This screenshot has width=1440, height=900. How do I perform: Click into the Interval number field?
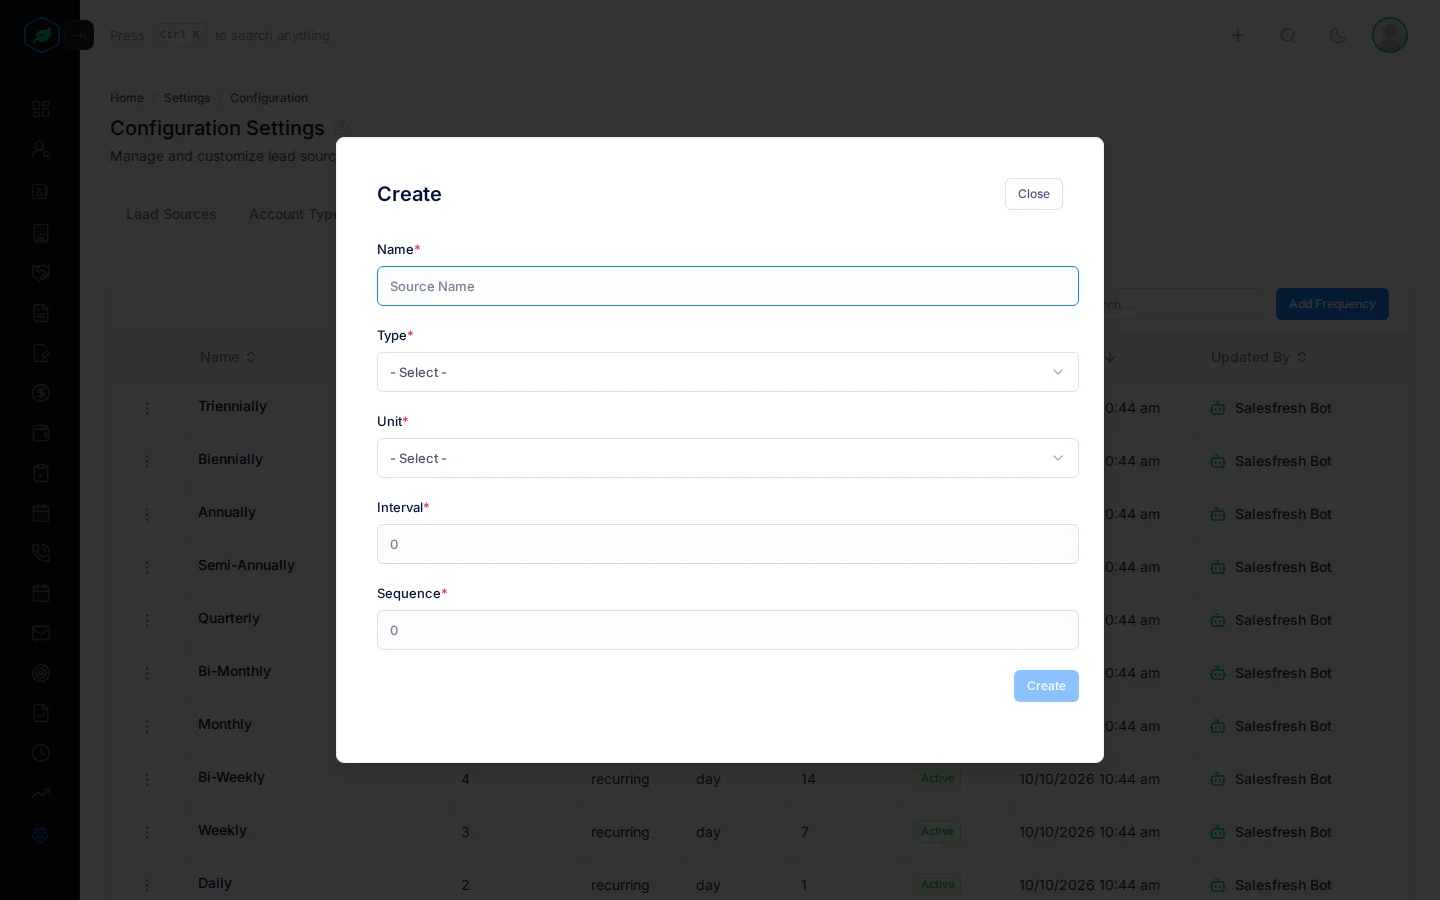coord(728,544)
